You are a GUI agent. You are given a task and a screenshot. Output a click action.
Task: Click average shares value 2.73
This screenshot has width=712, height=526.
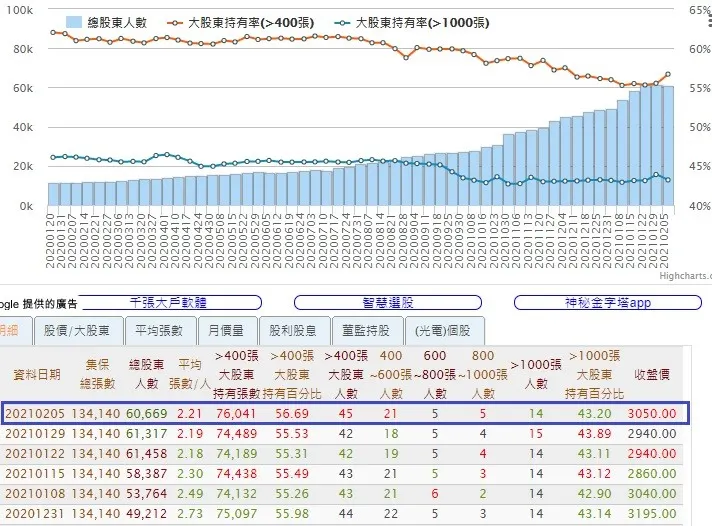point(189,514)
